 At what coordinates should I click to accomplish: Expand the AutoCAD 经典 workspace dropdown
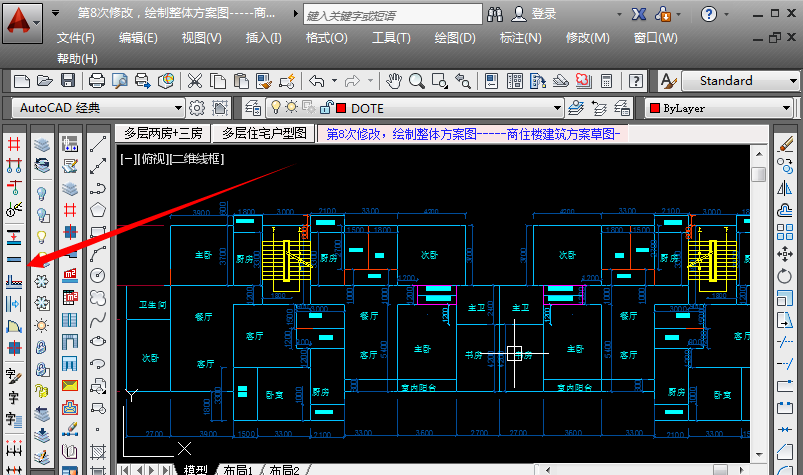coord(178,108)
